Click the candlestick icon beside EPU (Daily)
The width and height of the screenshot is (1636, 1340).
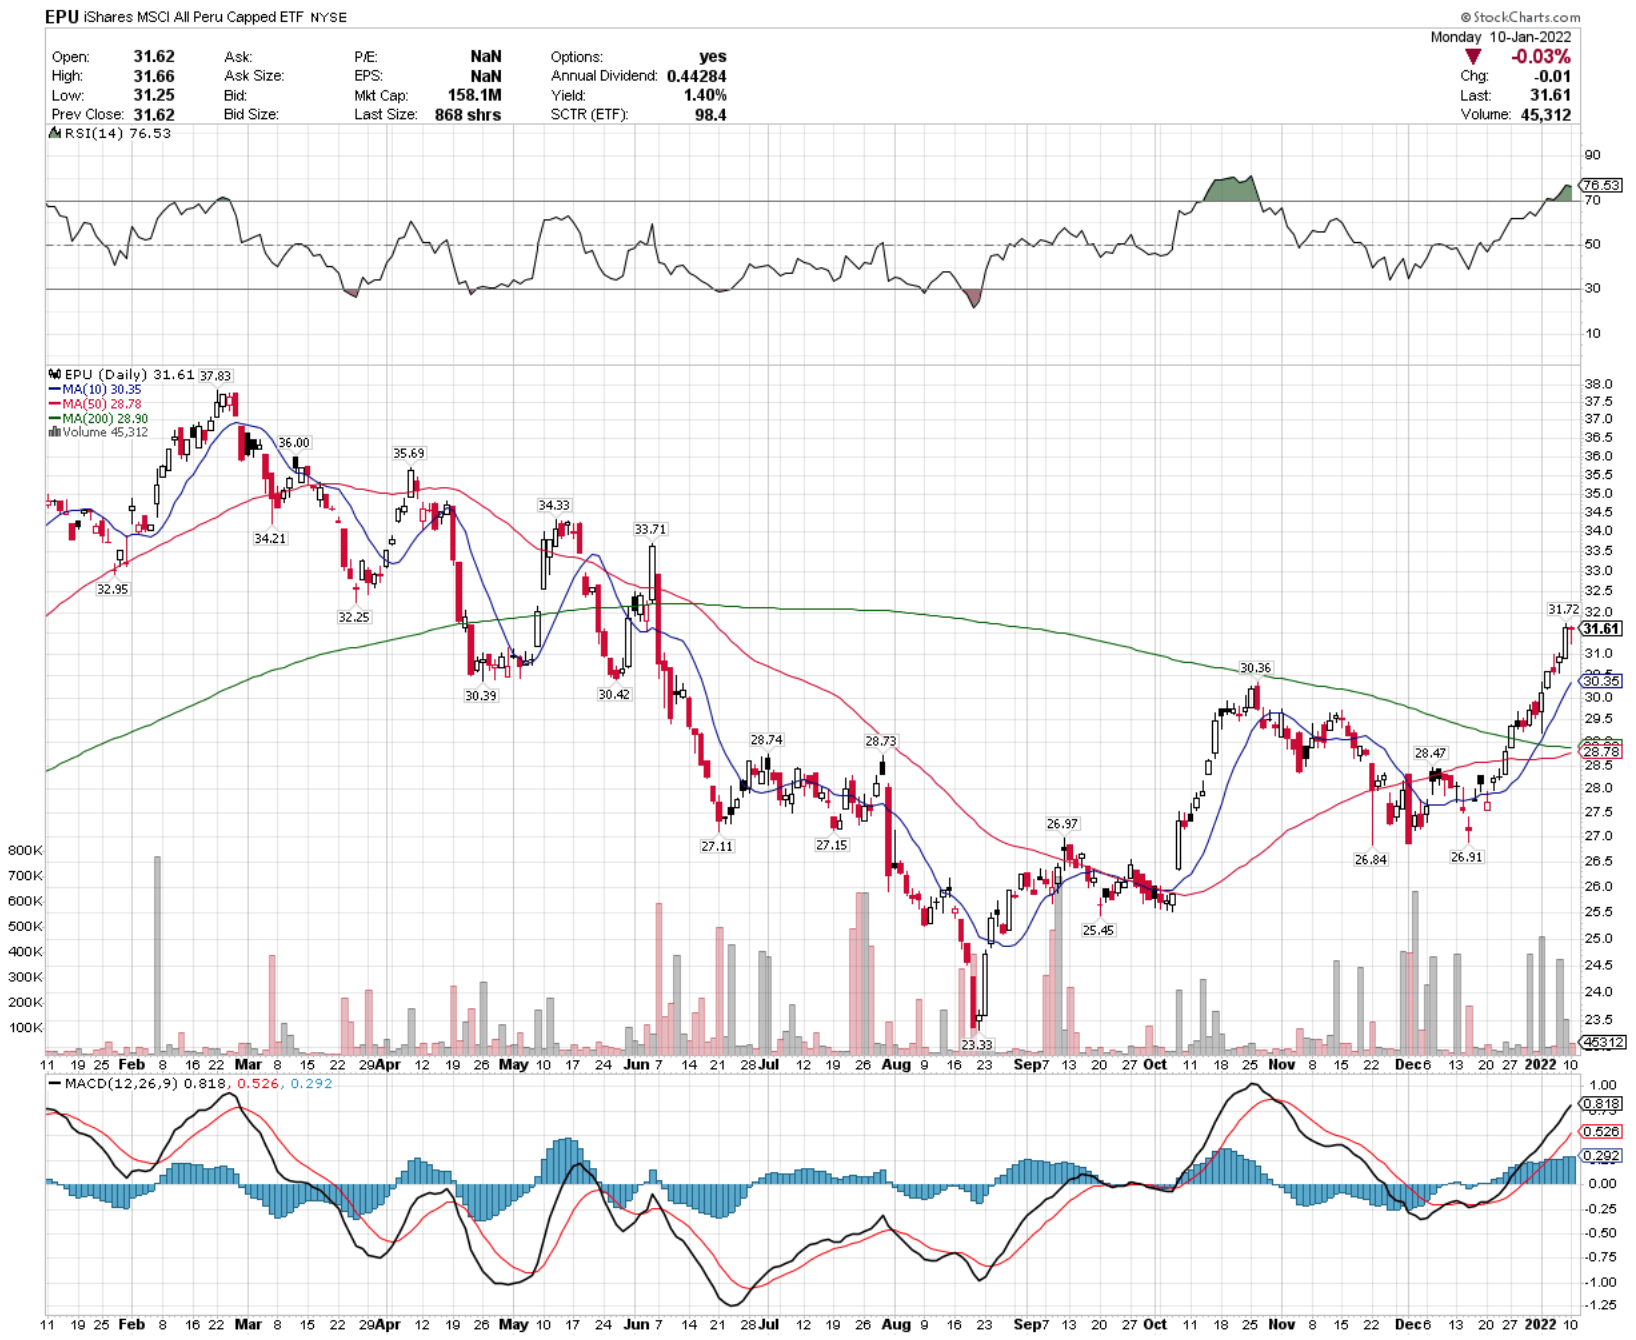[x=55, y=375]
